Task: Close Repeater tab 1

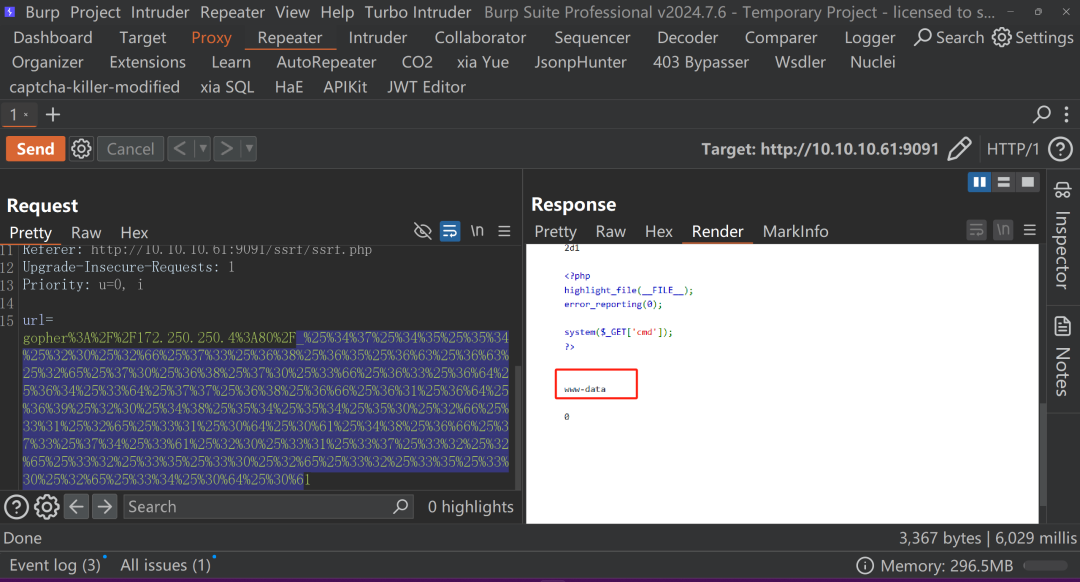Action: pyautogui.click(x=26, y=114)
